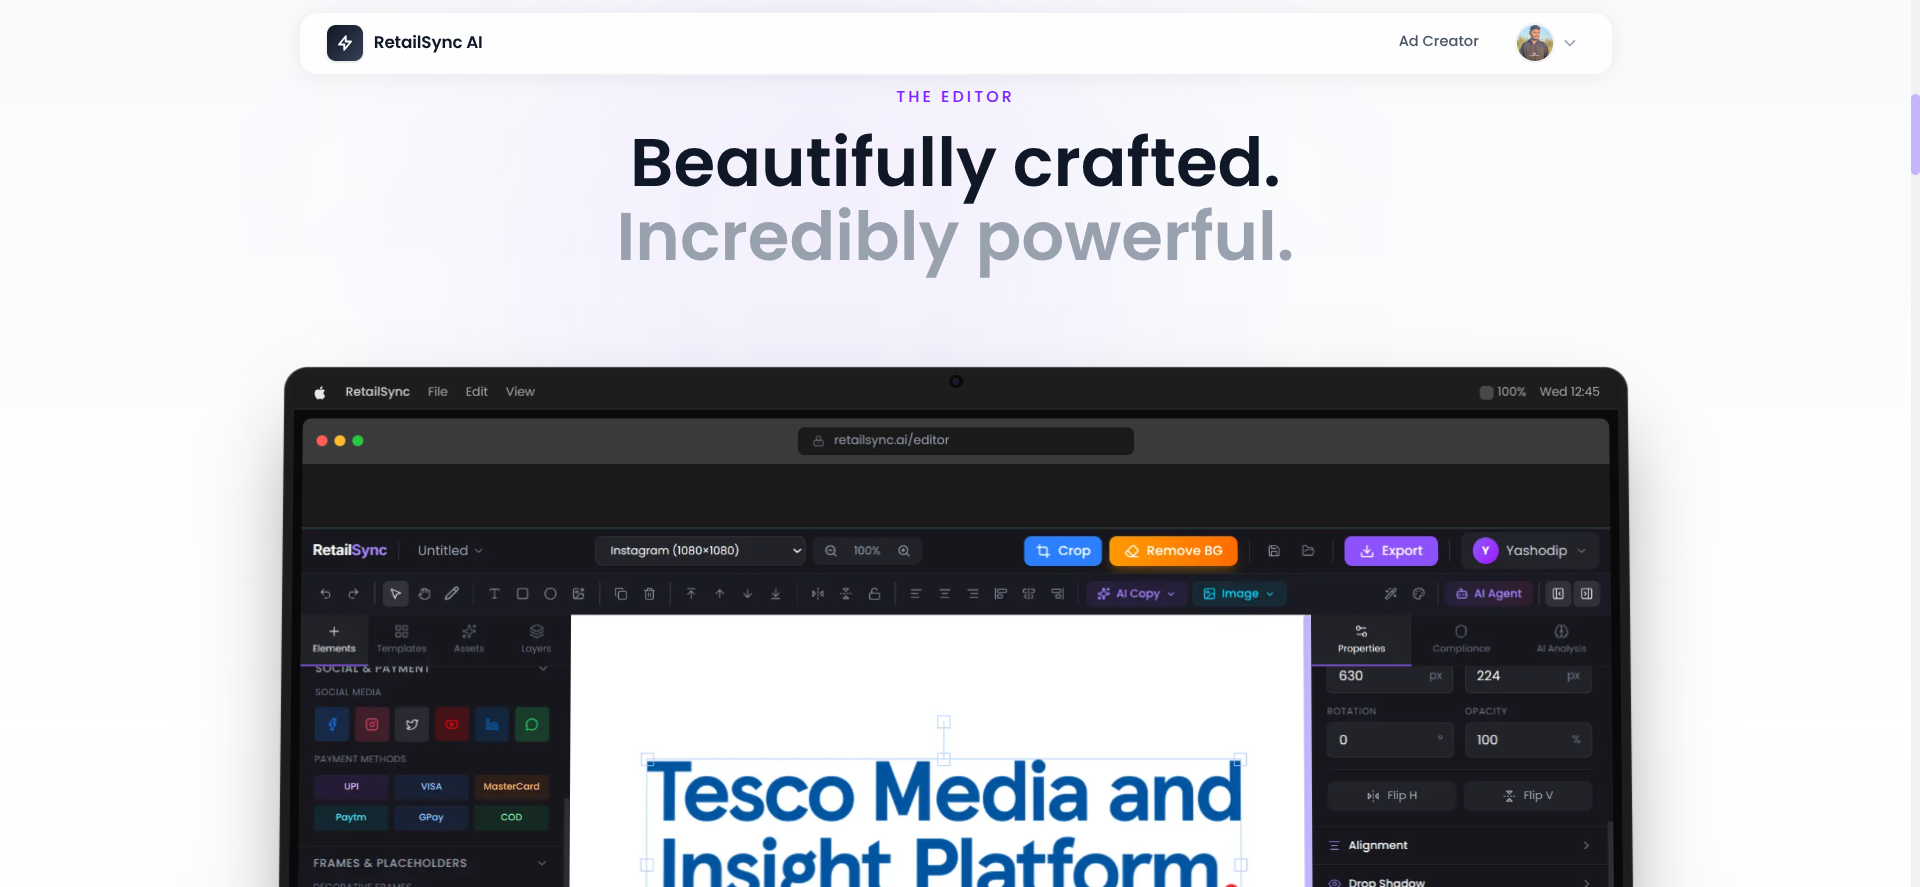Click the zoom out magnifier icon
Image resolution: width=1920 pixels, height=887 pixels.
point(831,551)
